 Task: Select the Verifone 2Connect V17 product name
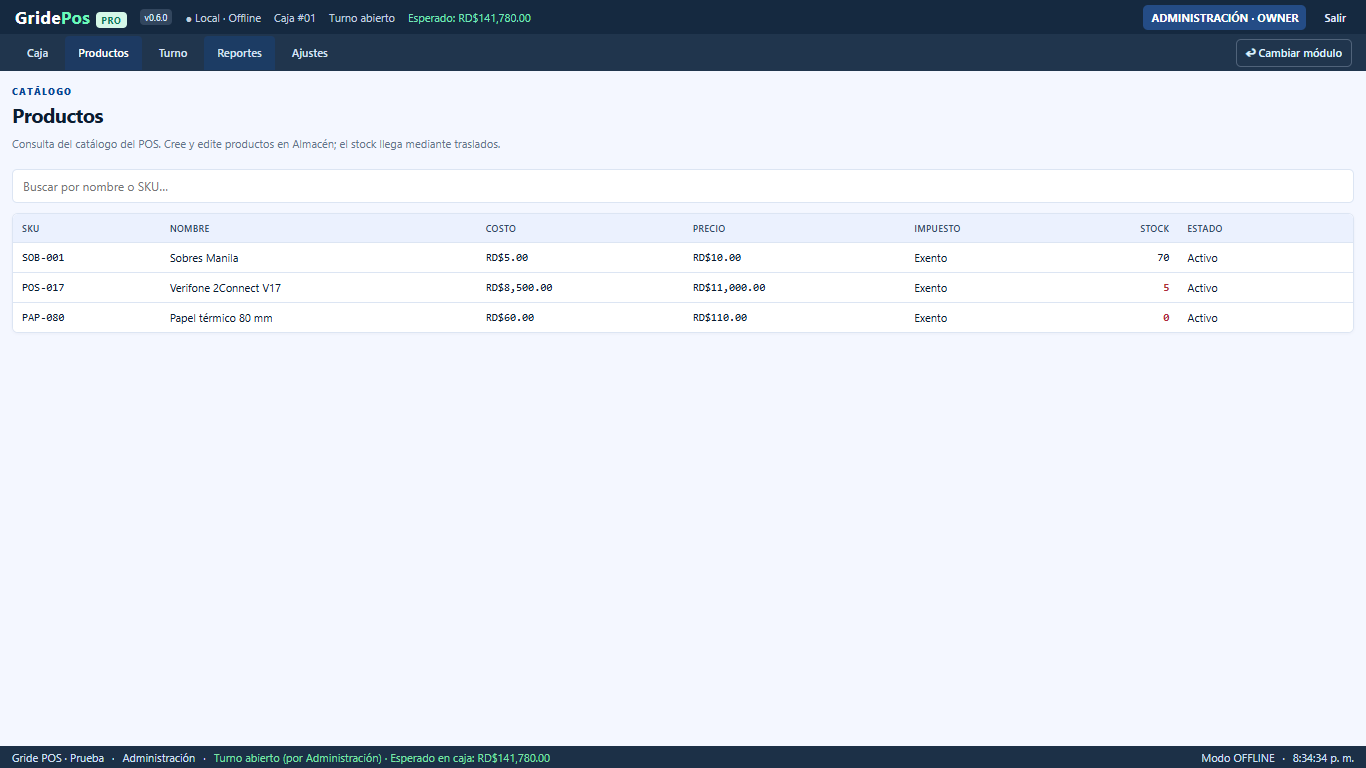(x=225, y=288)
